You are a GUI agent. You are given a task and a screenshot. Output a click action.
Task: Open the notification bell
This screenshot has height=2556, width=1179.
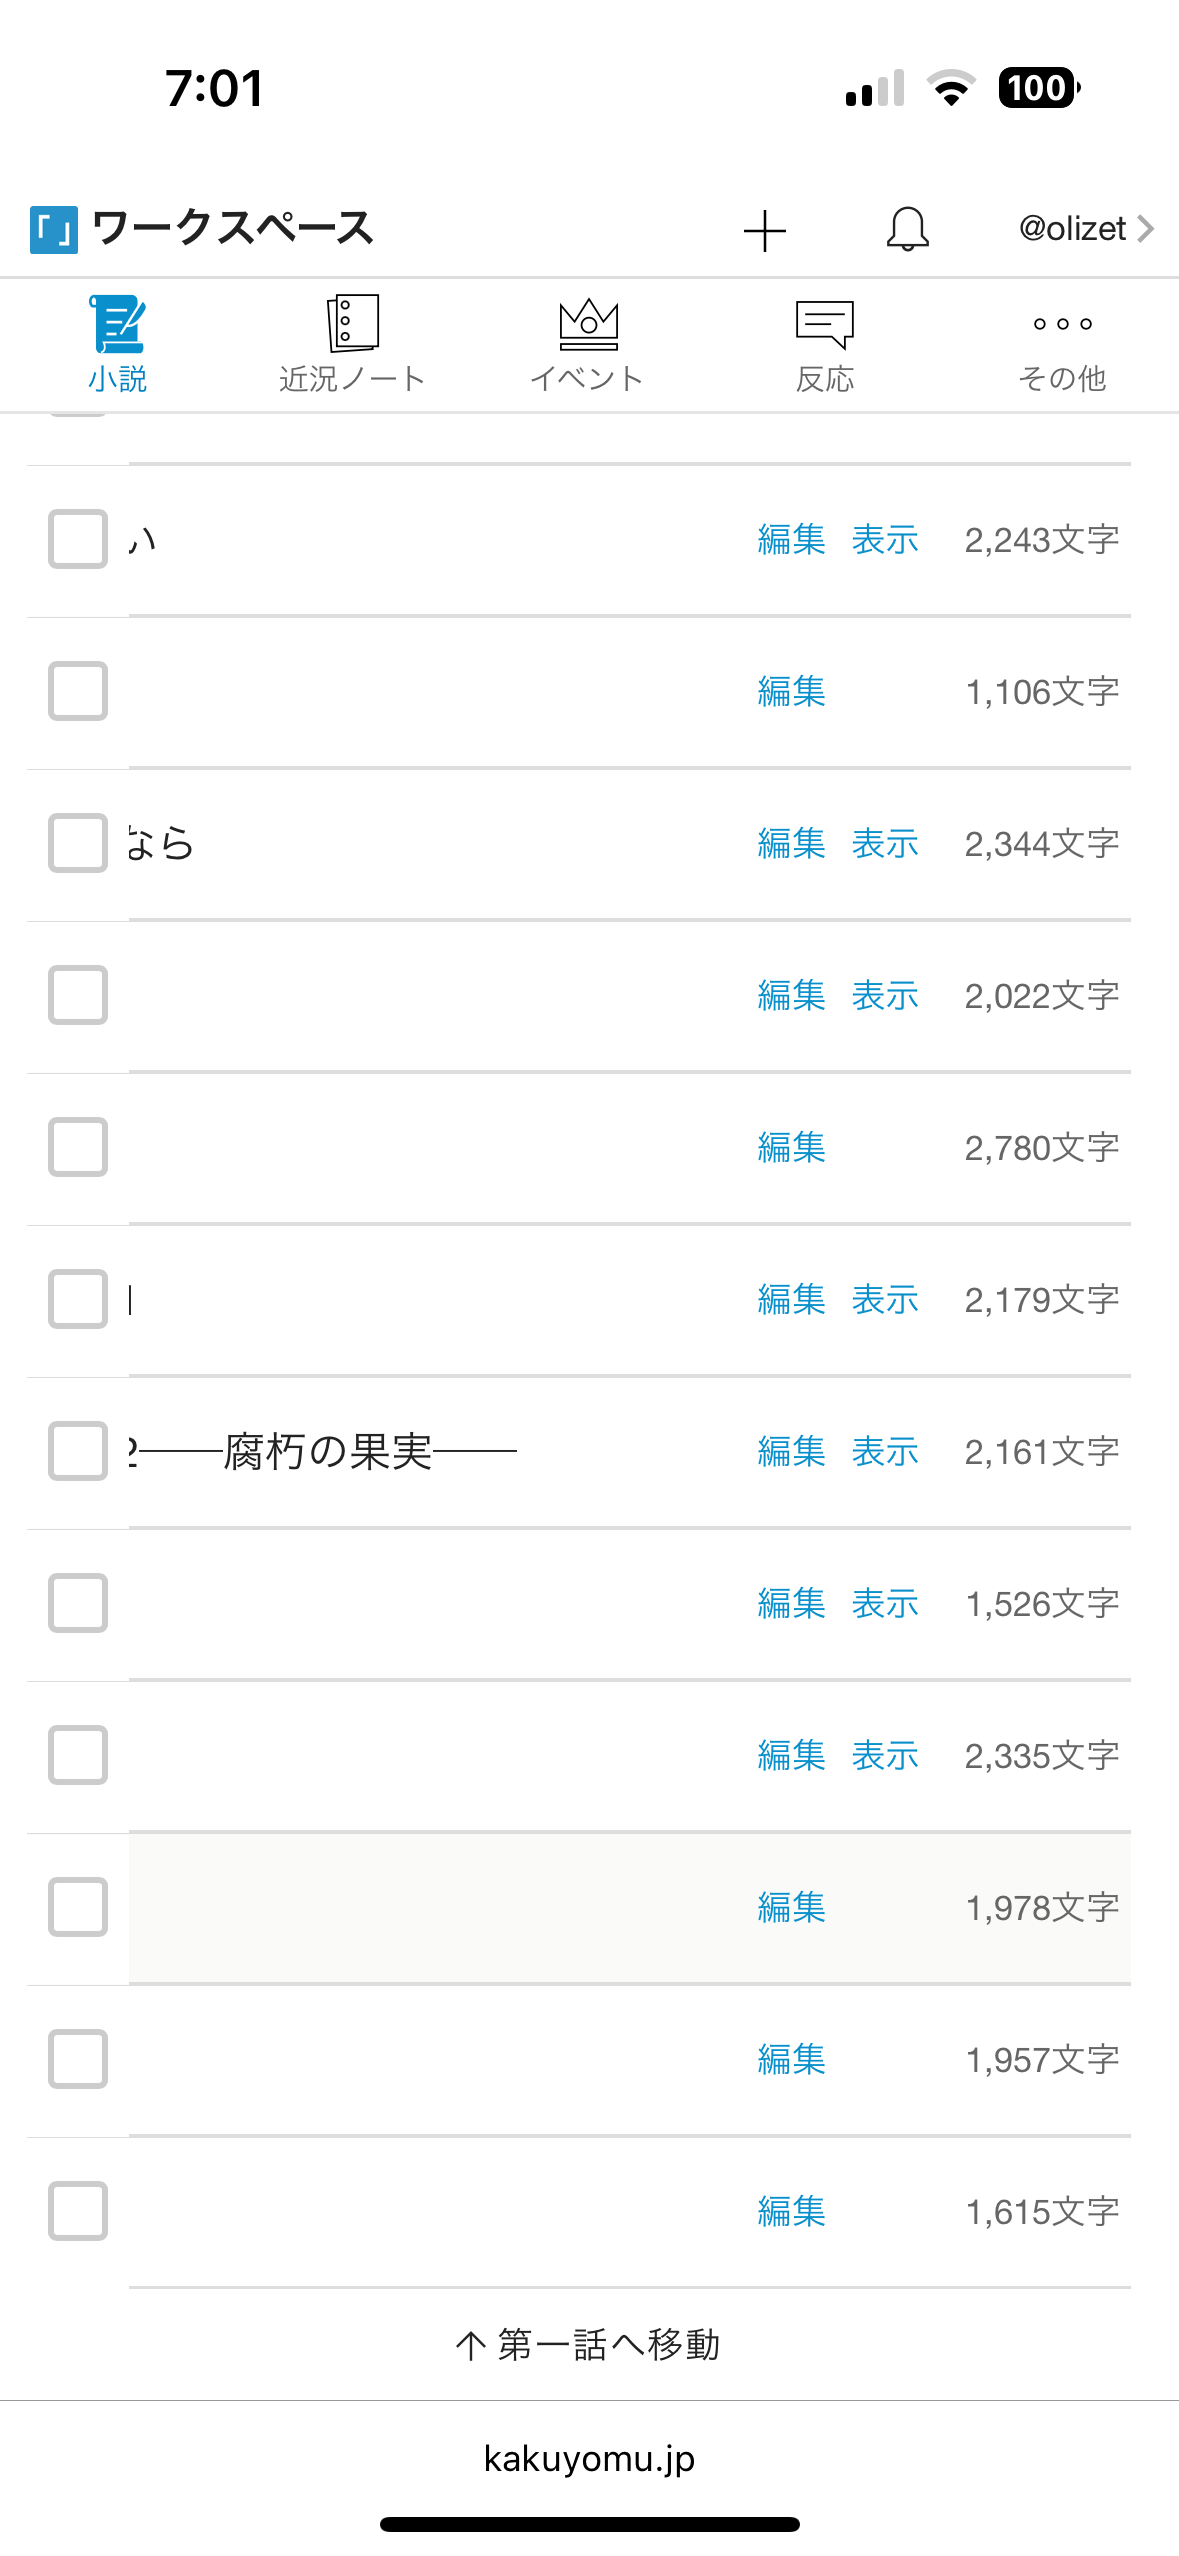click(x=907, y=229)
